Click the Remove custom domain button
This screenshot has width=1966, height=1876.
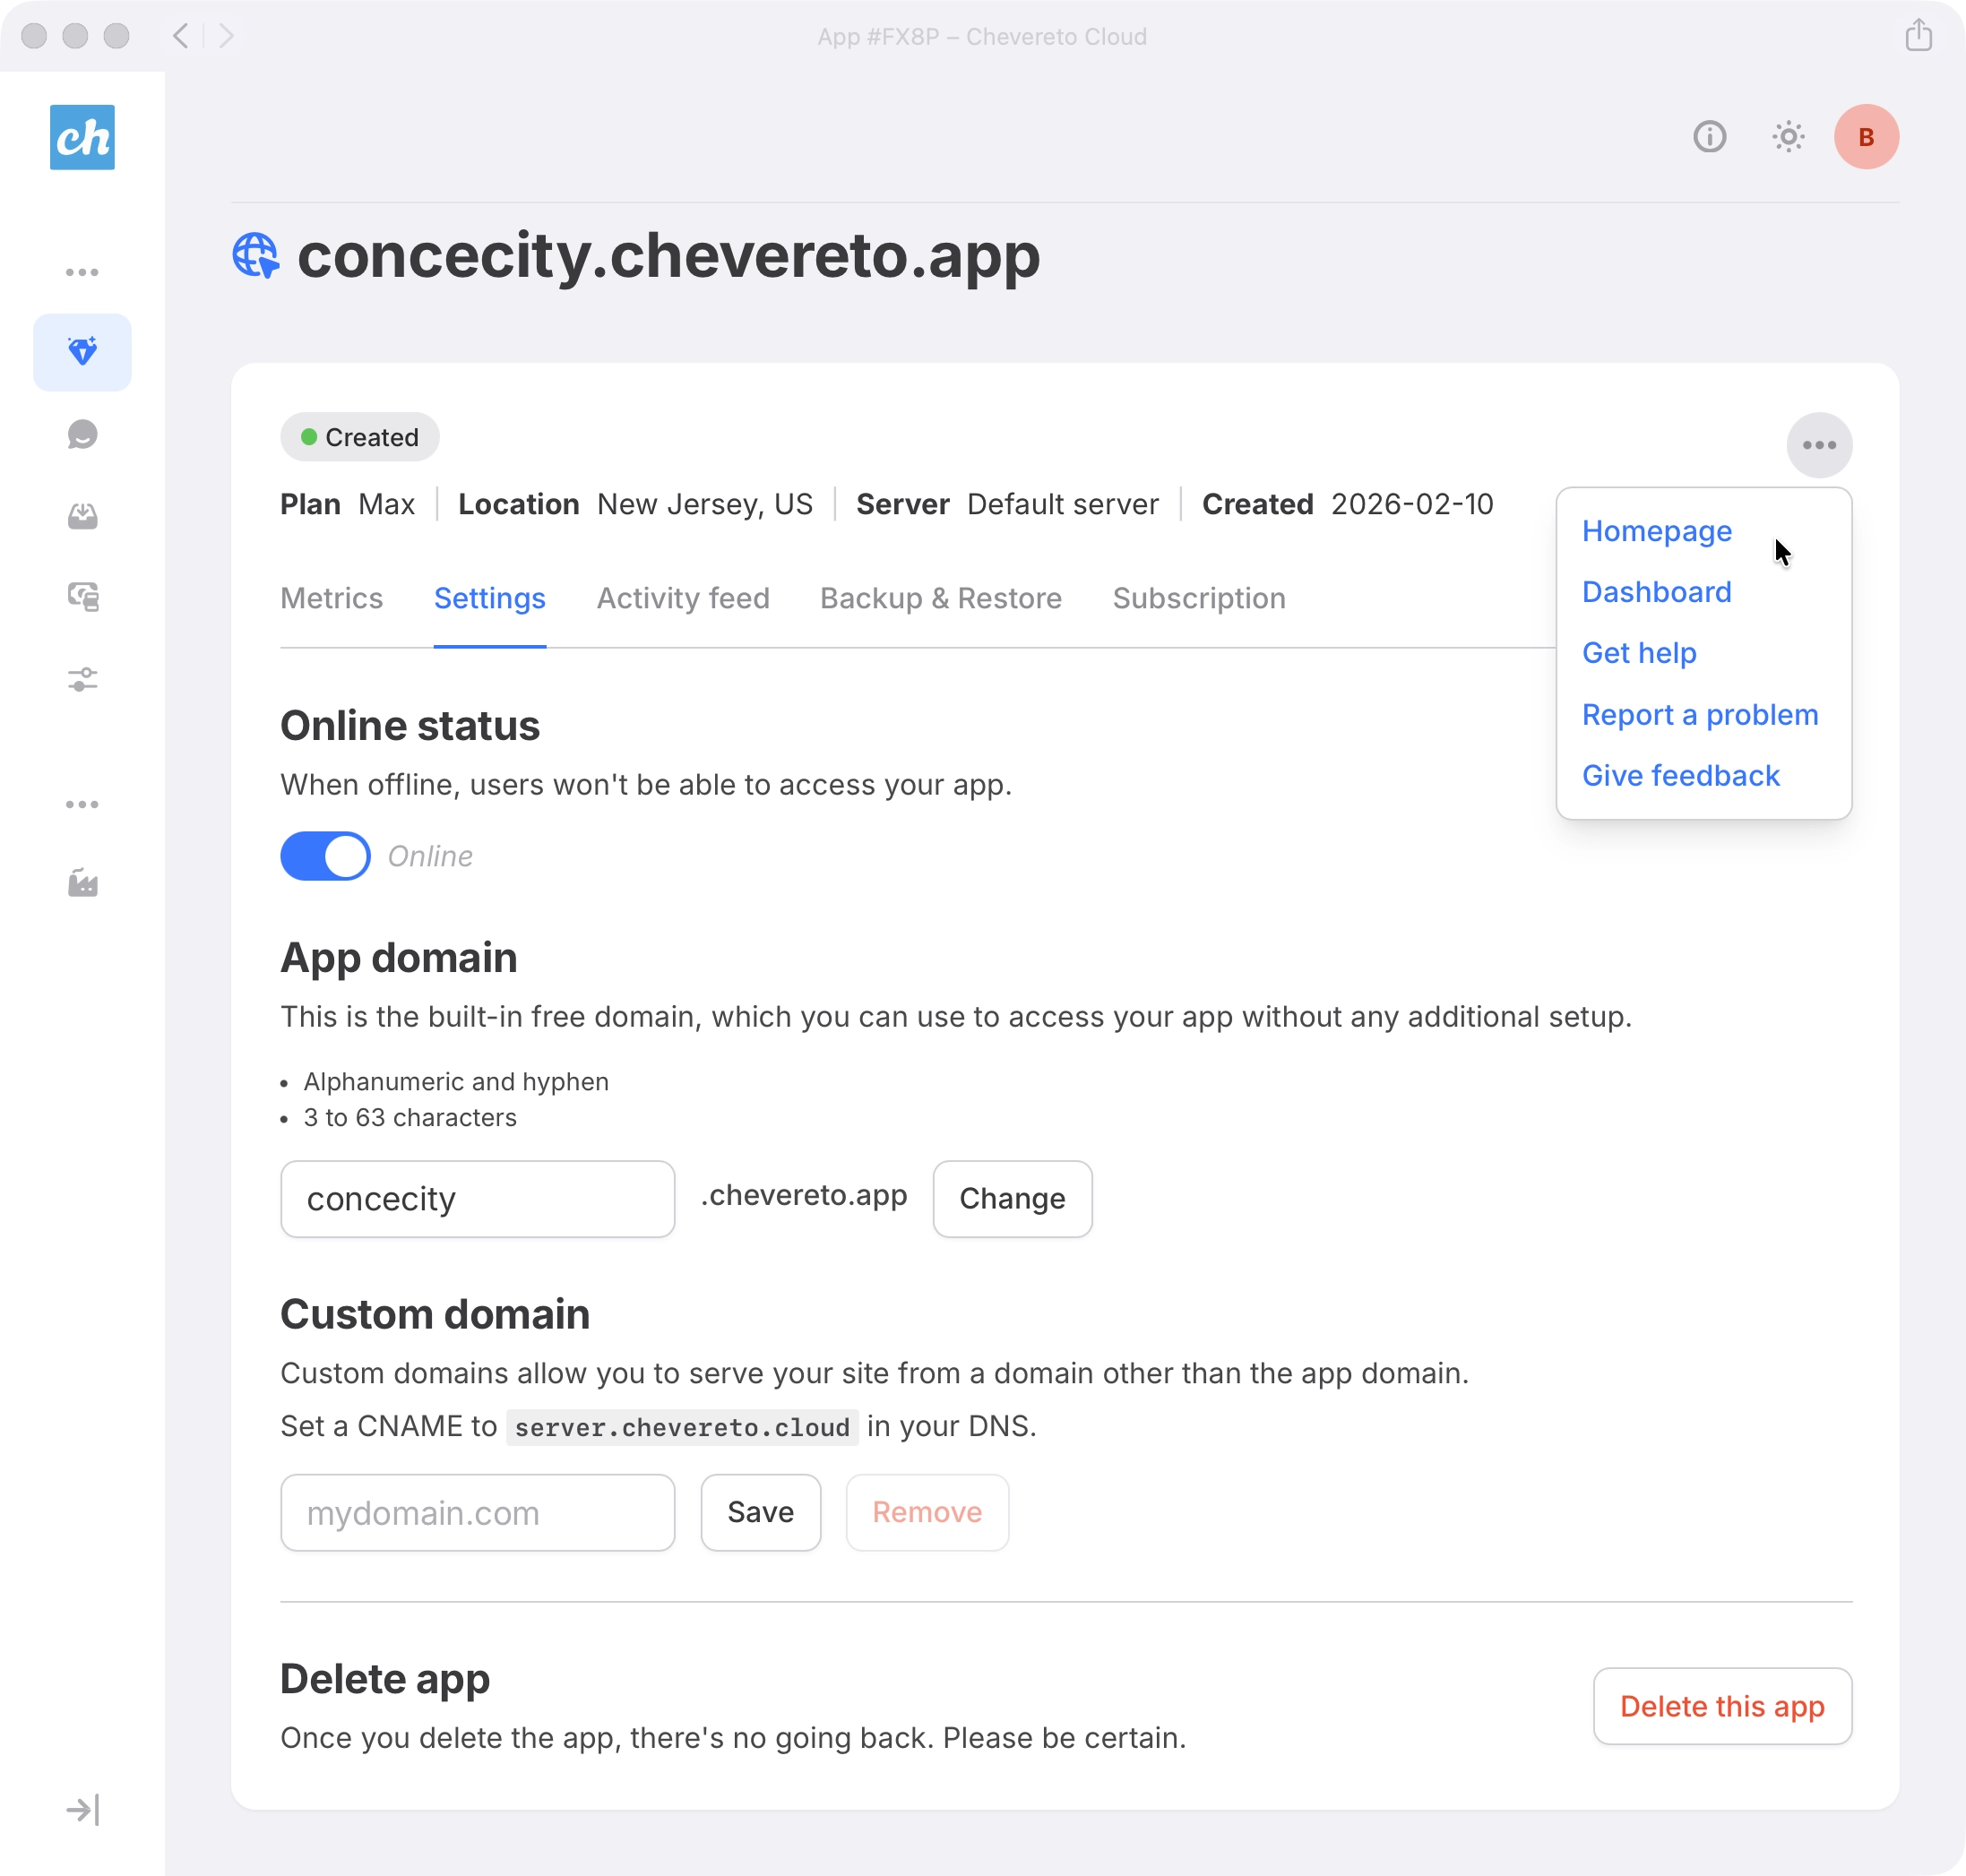tap(927, 1513)
